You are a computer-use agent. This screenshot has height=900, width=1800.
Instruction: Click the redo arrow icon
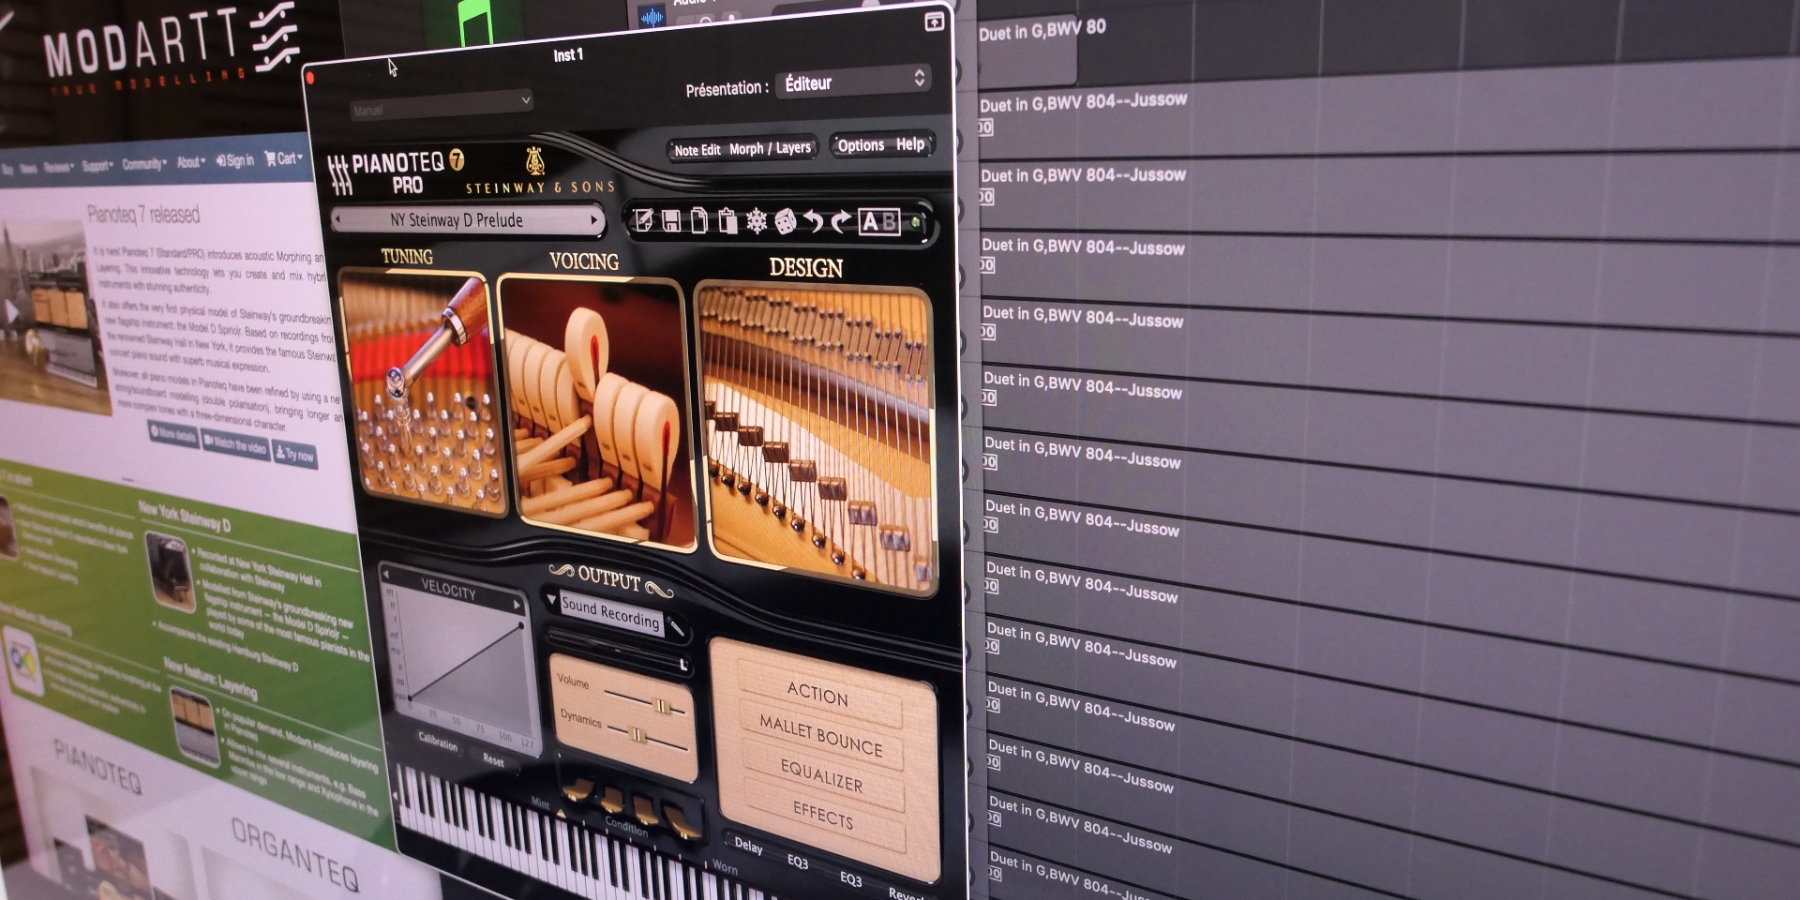[x=841, y=221]
